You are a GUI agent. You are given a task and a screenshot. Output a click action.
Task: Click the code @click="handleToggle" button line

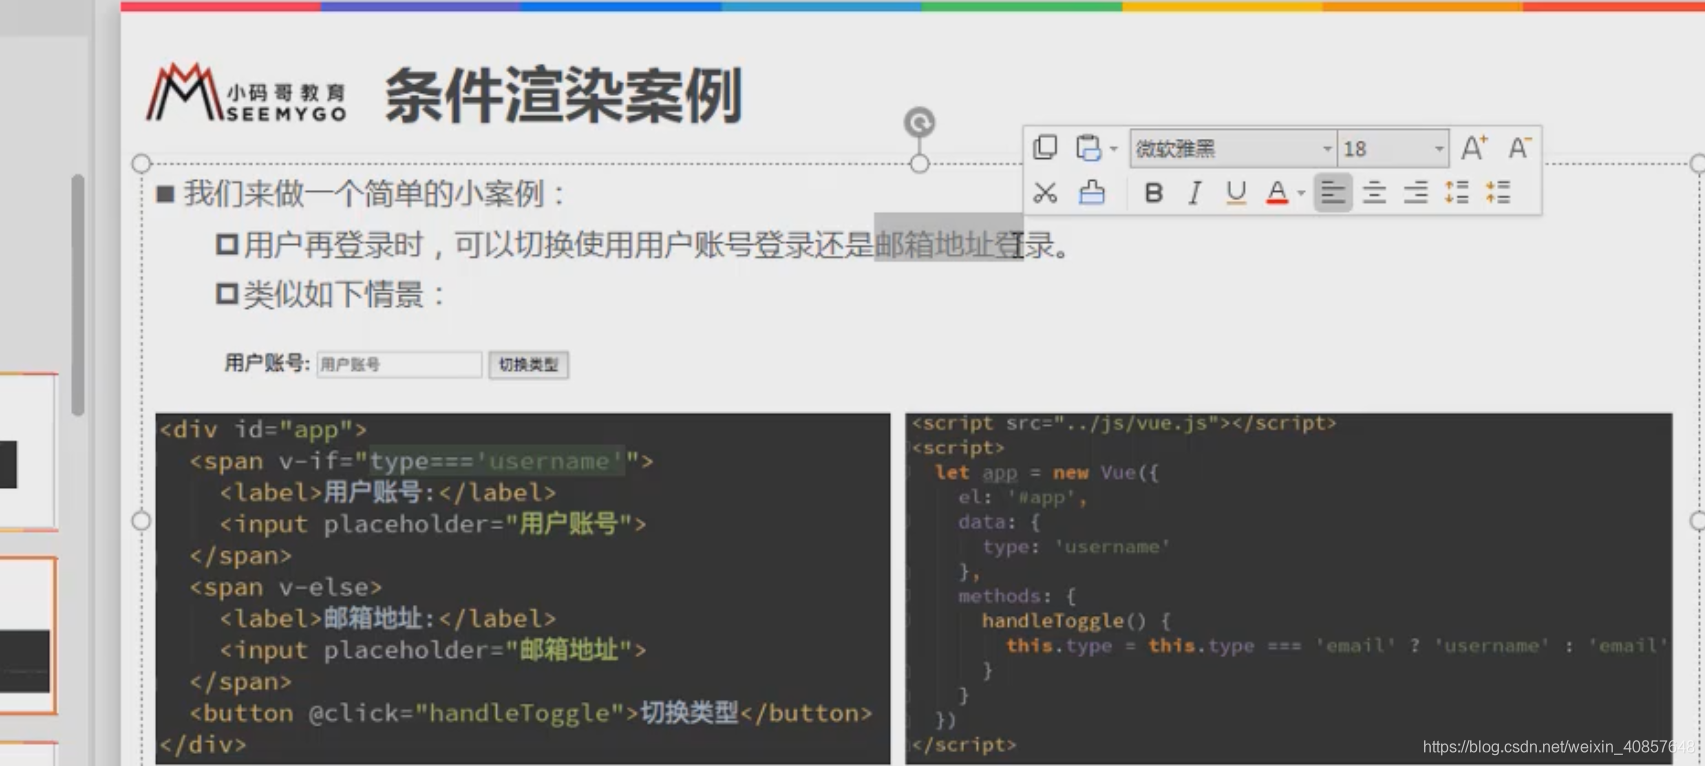[x=531, y=713]
